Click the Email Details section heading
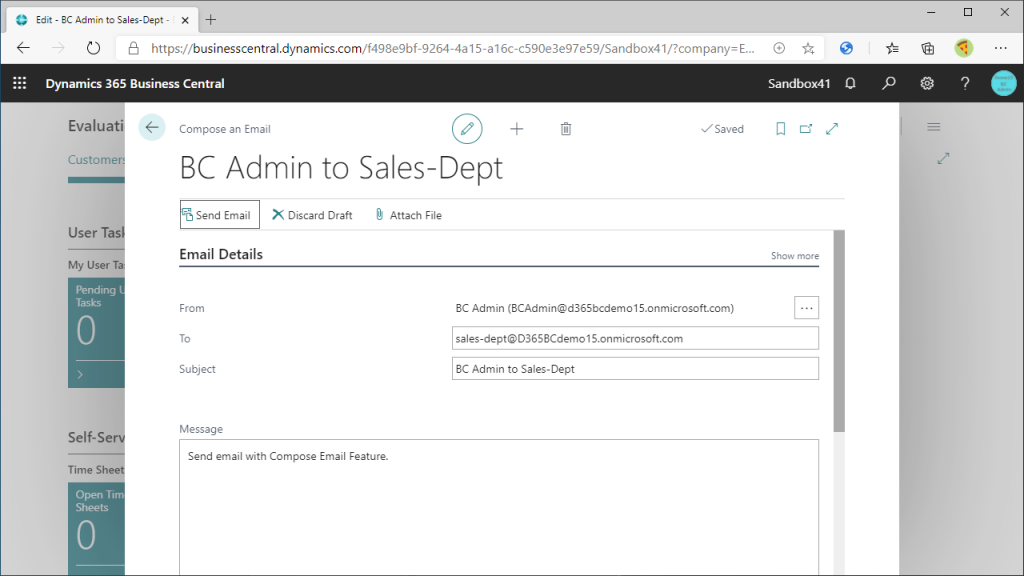The width and height of the screenshot is (1024, 576). tap(221, 254)
